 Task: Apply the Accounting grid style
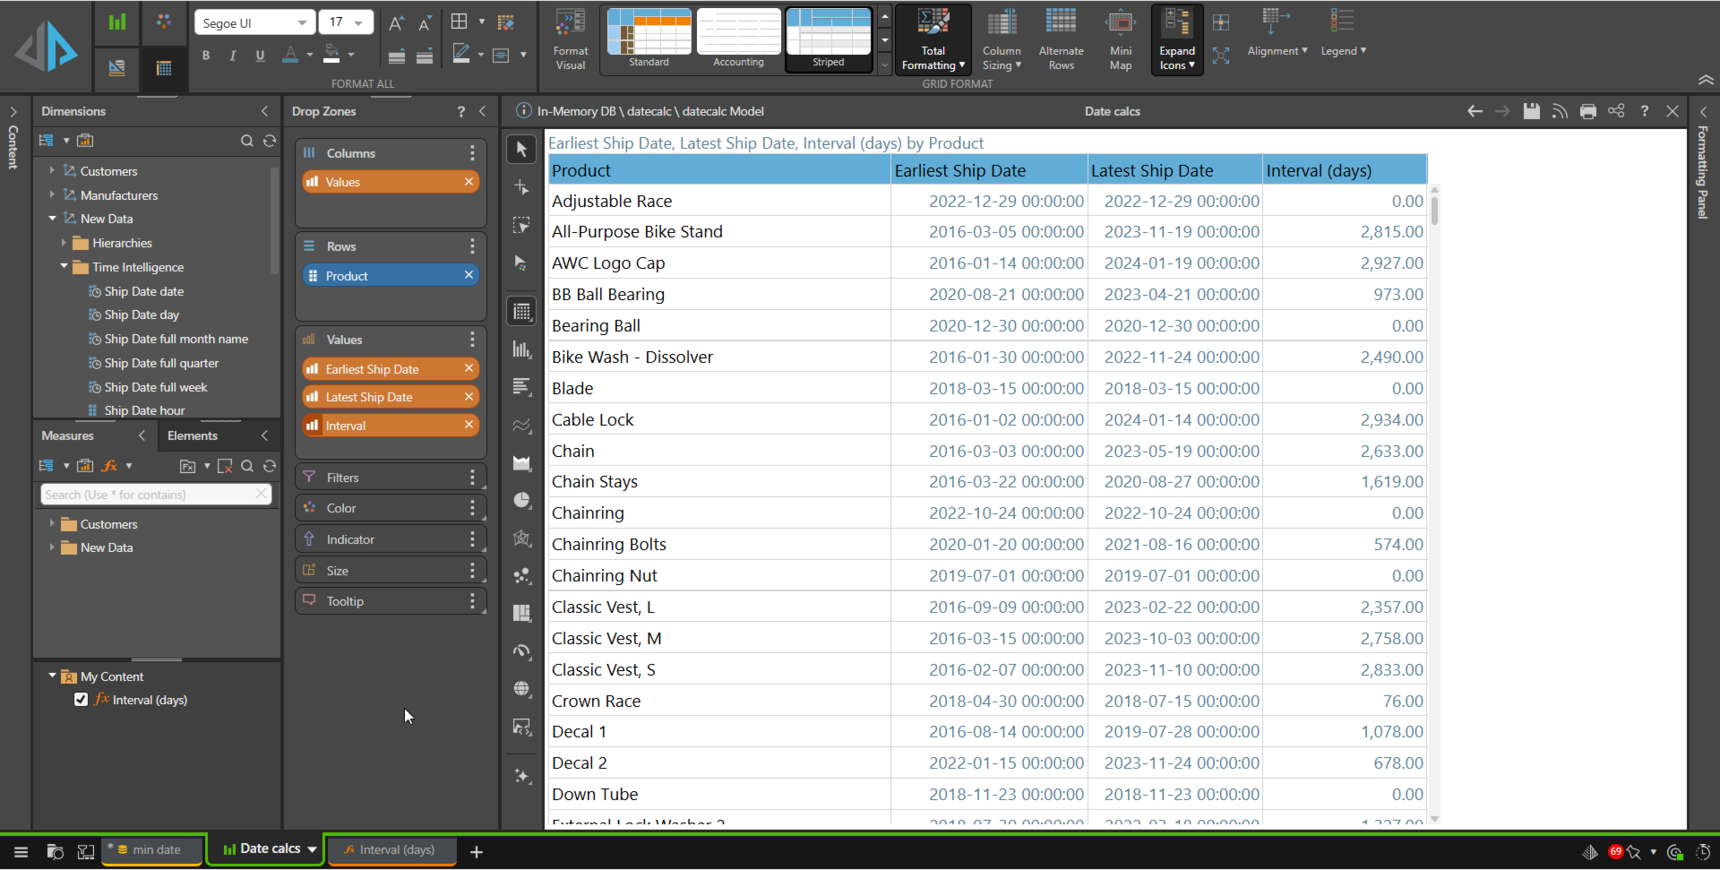(738, 39)
